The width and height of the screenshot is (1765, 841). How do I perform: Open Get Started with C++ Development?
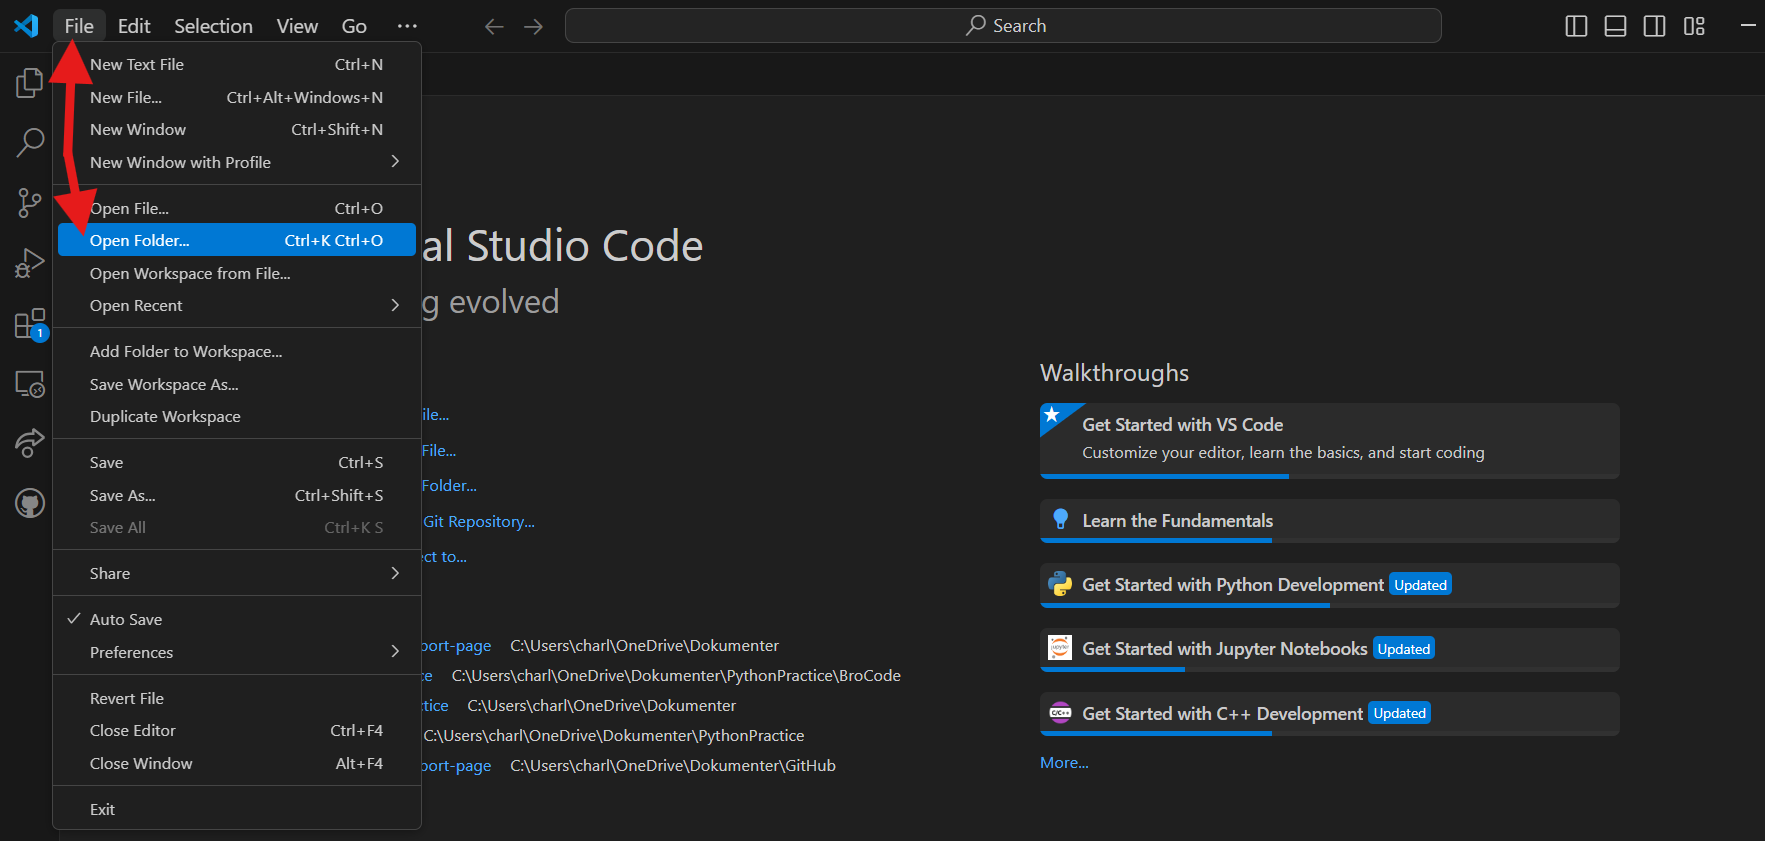1330,713
